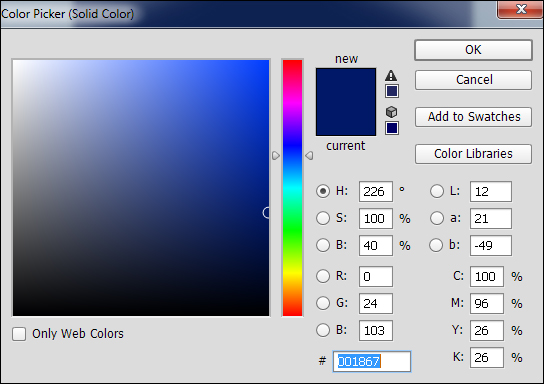Screen dimensions: 544x384
Task: Click the current color swatch
Action: [x=346, y=119]
